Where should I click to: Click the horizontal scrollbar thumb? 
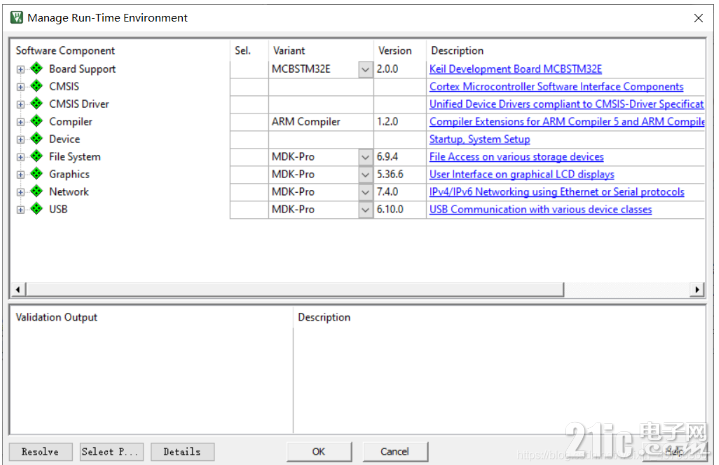click(295, 289)
